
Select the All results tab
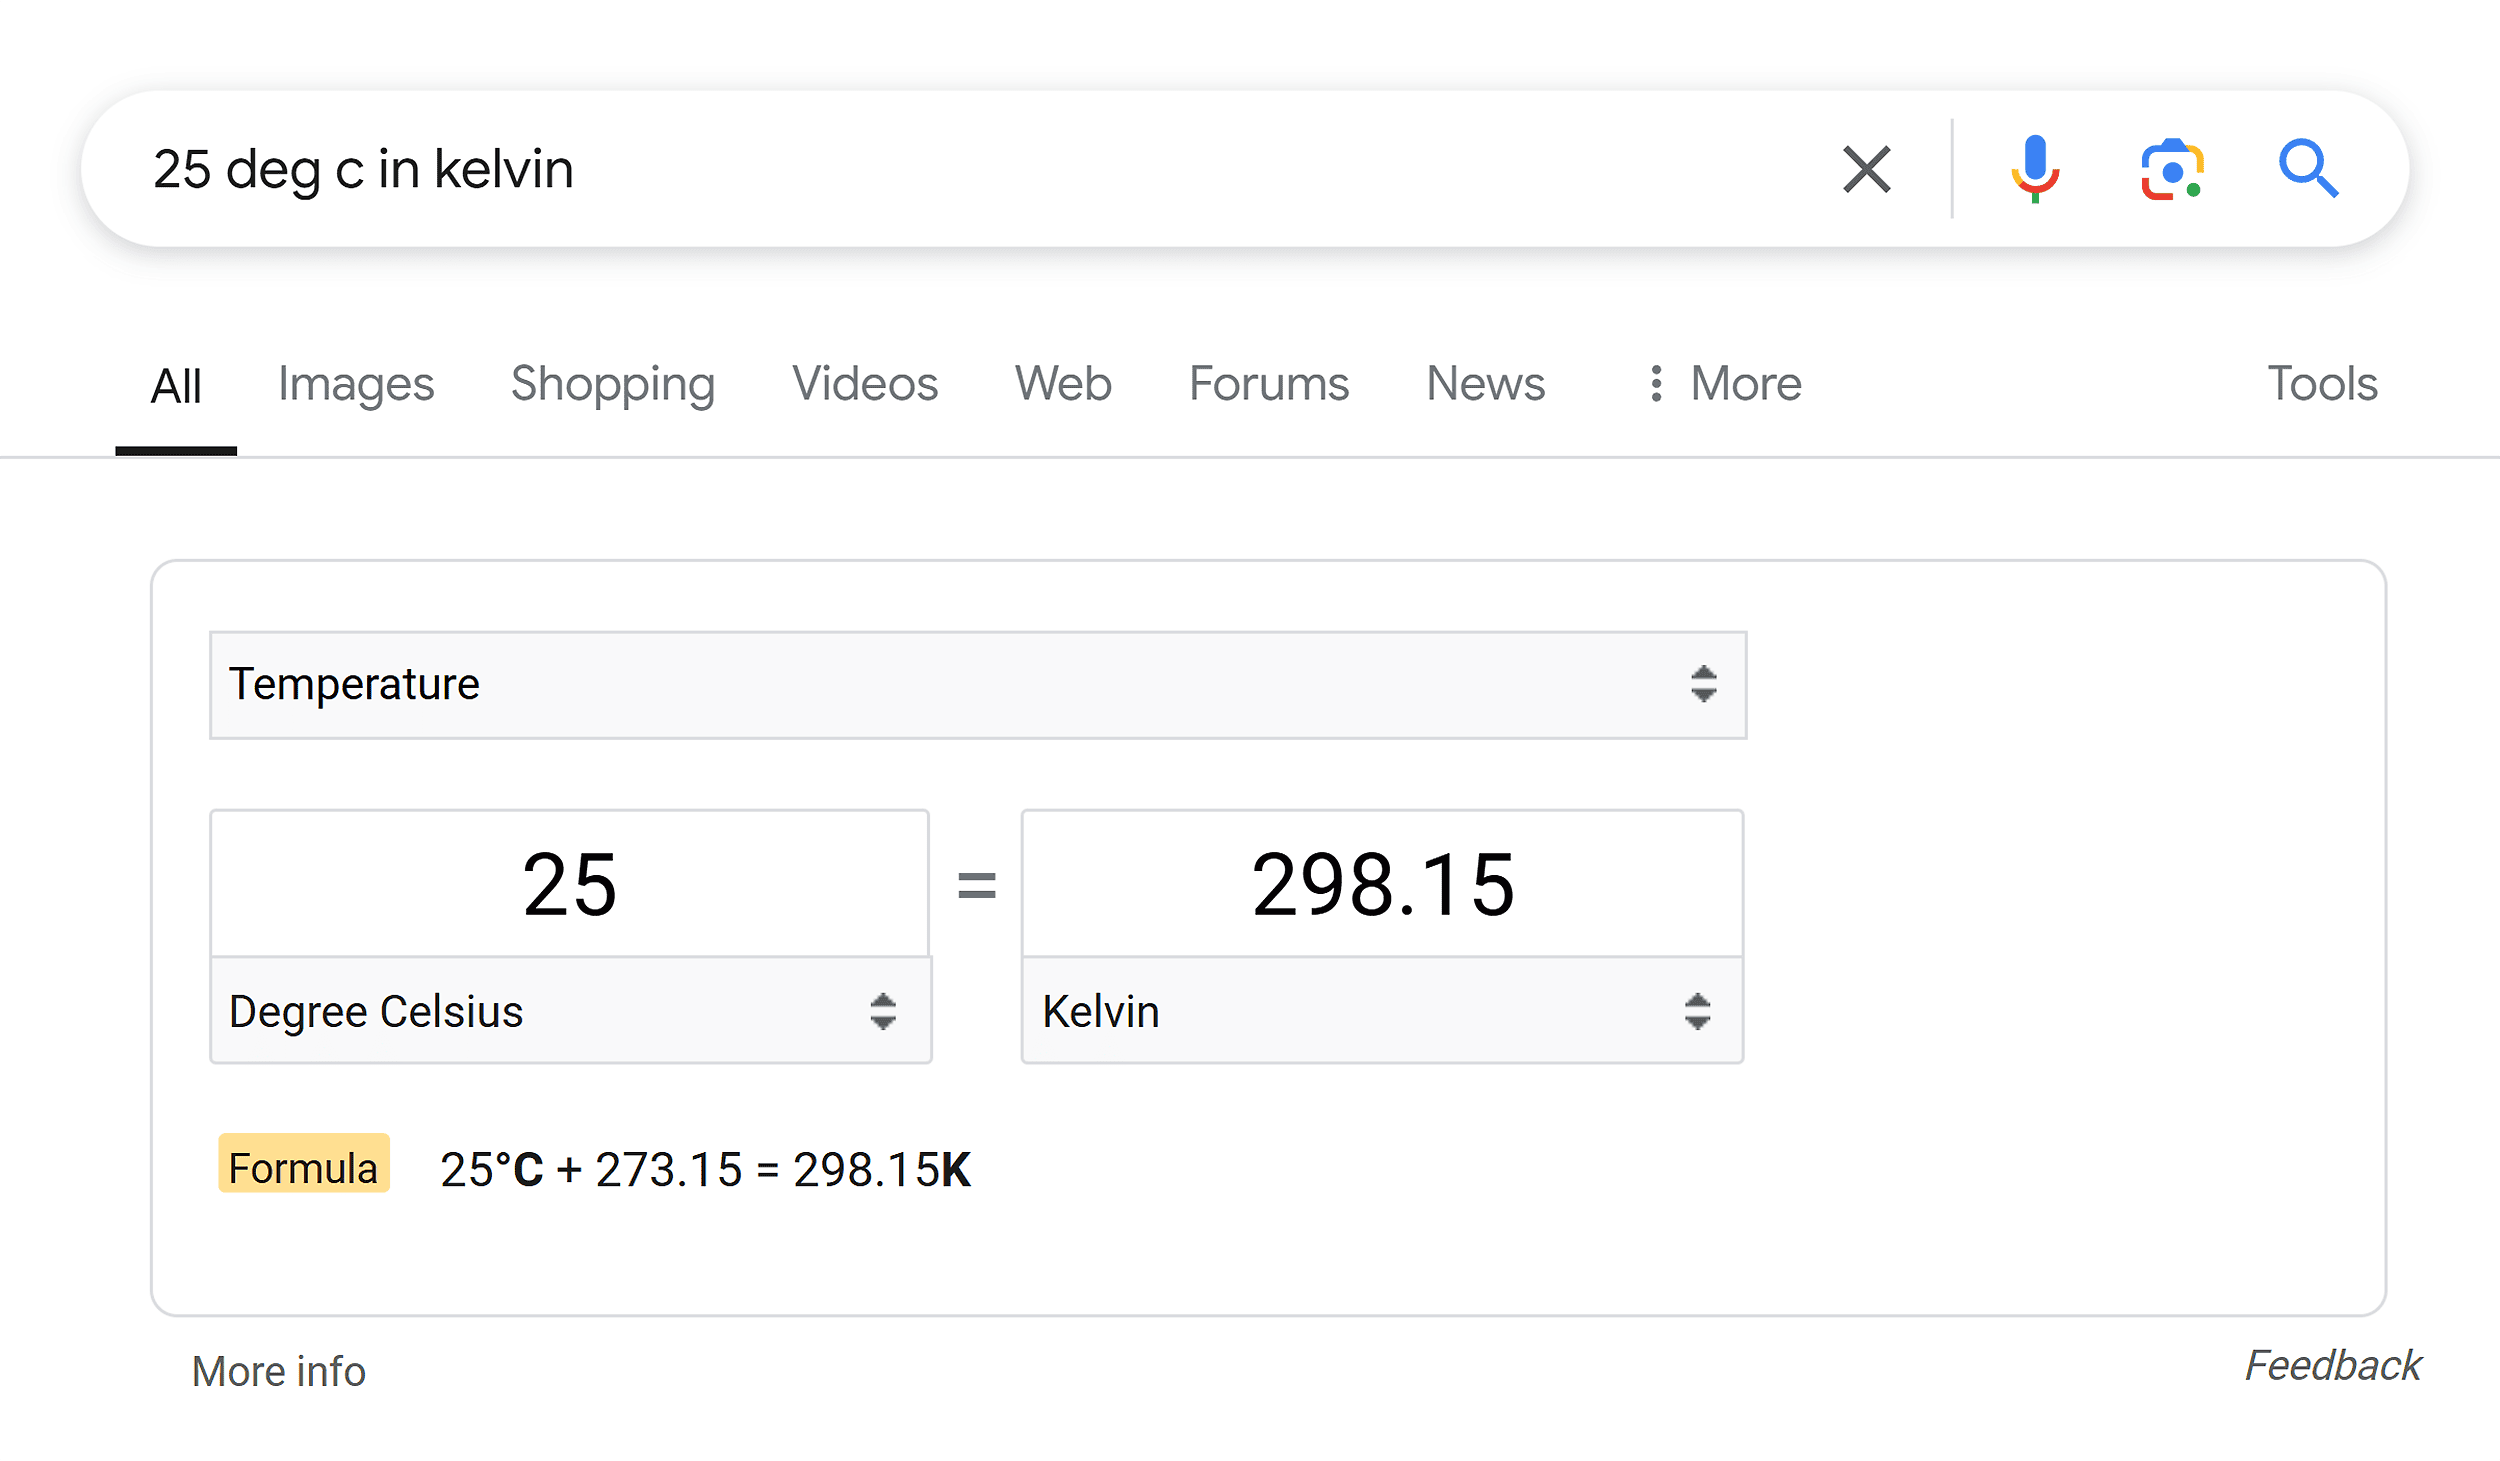coord(174,383)
